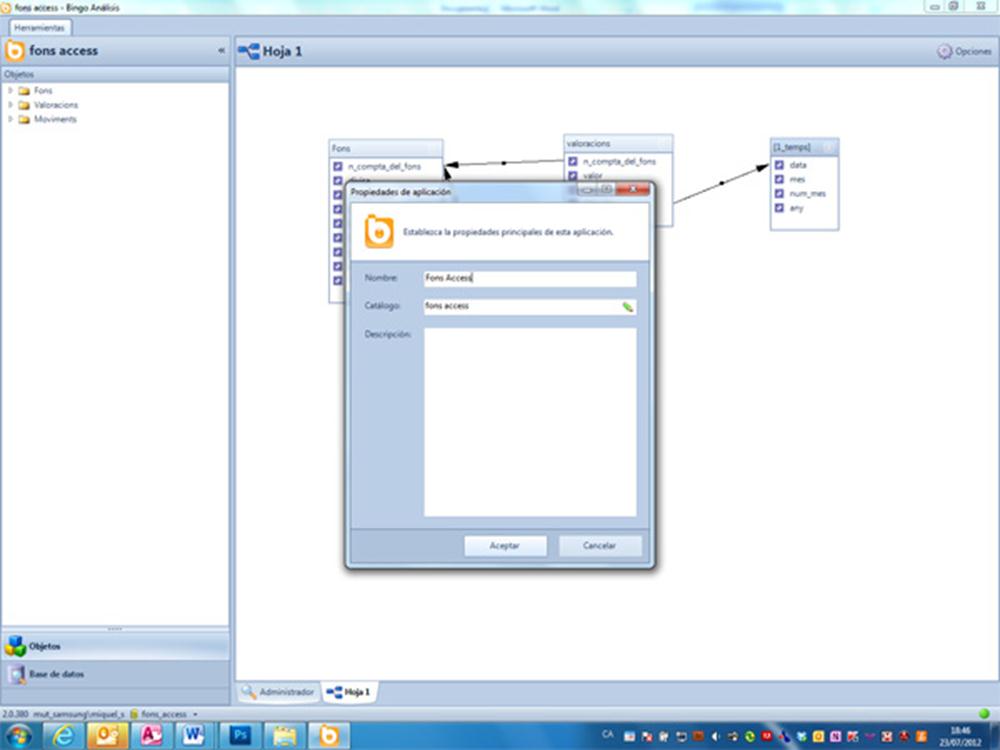
Task: Click the Nombre input field
Action: [529, 279]
